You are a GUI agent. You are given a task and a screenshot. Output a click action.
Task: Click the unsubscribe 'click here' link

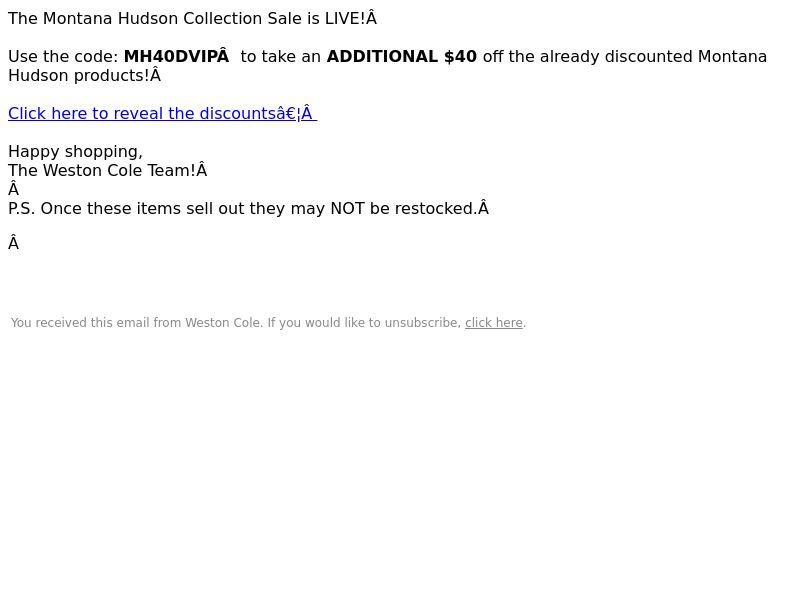(x=493, y=323)
